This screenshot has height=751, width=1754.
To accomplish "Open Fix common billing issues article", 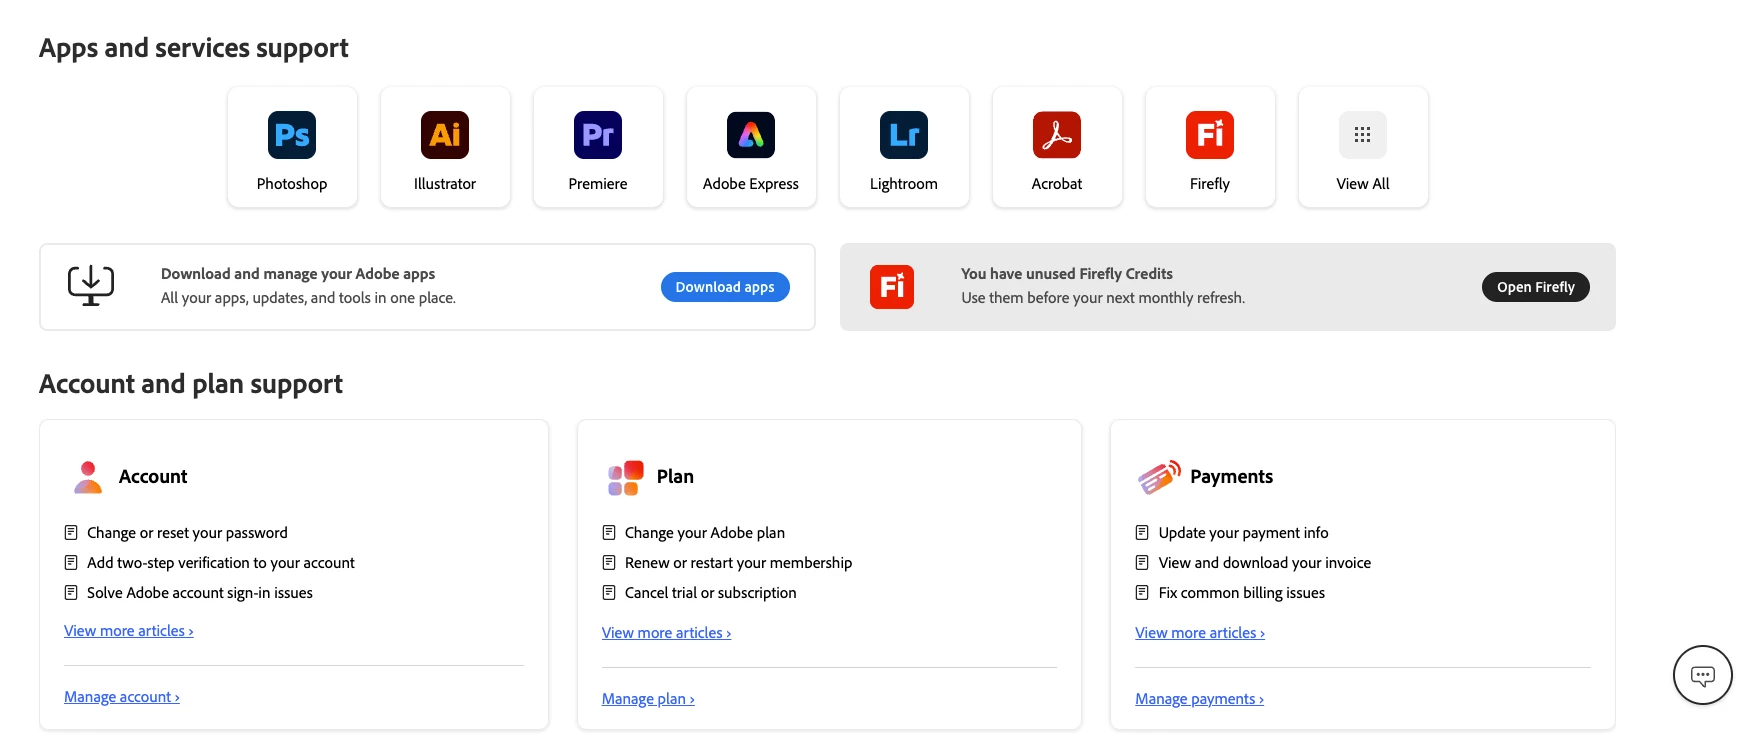I will (1242, 593).
